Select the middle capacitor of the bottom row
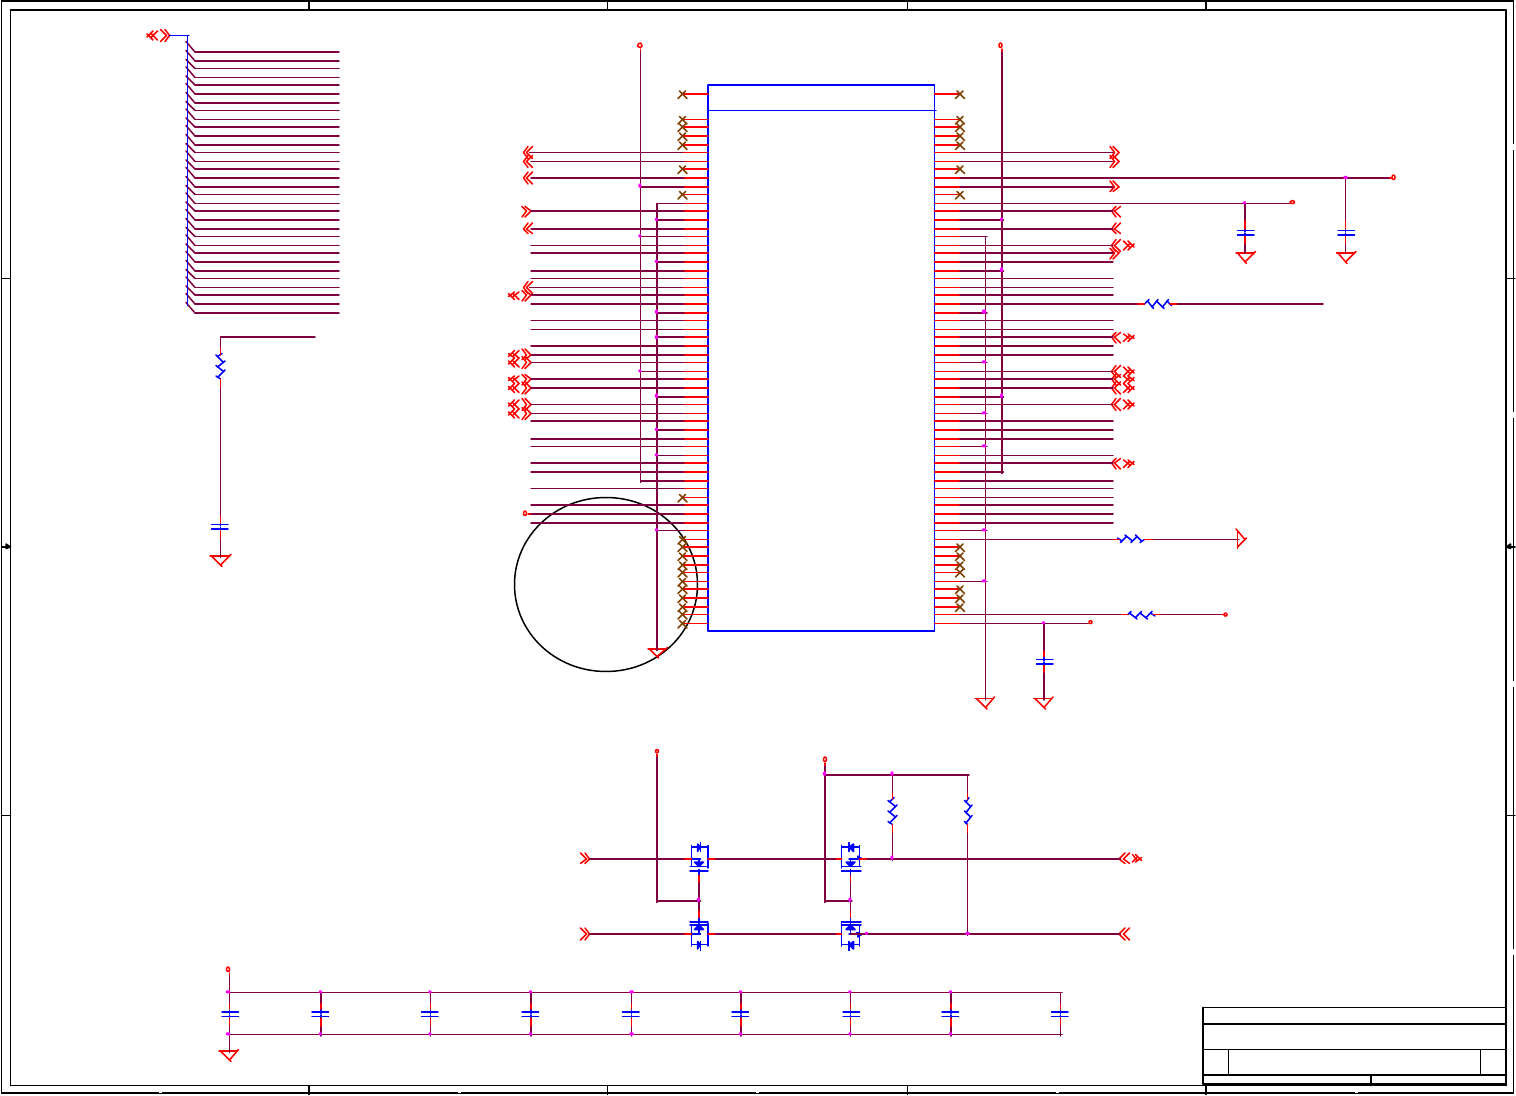The height and width of the screenshot is (1096, 1516). click(x=631, y=1013)
